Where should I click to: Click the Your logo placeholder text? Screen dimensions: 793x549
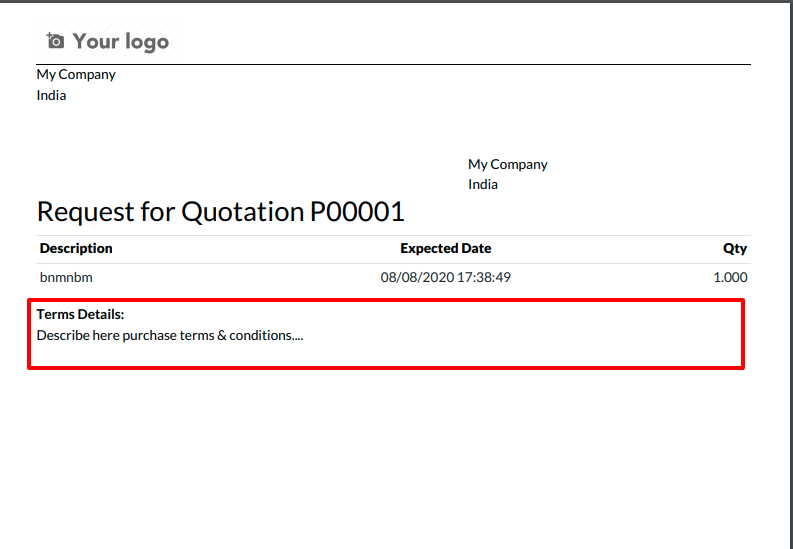click(x=120, y=41)
